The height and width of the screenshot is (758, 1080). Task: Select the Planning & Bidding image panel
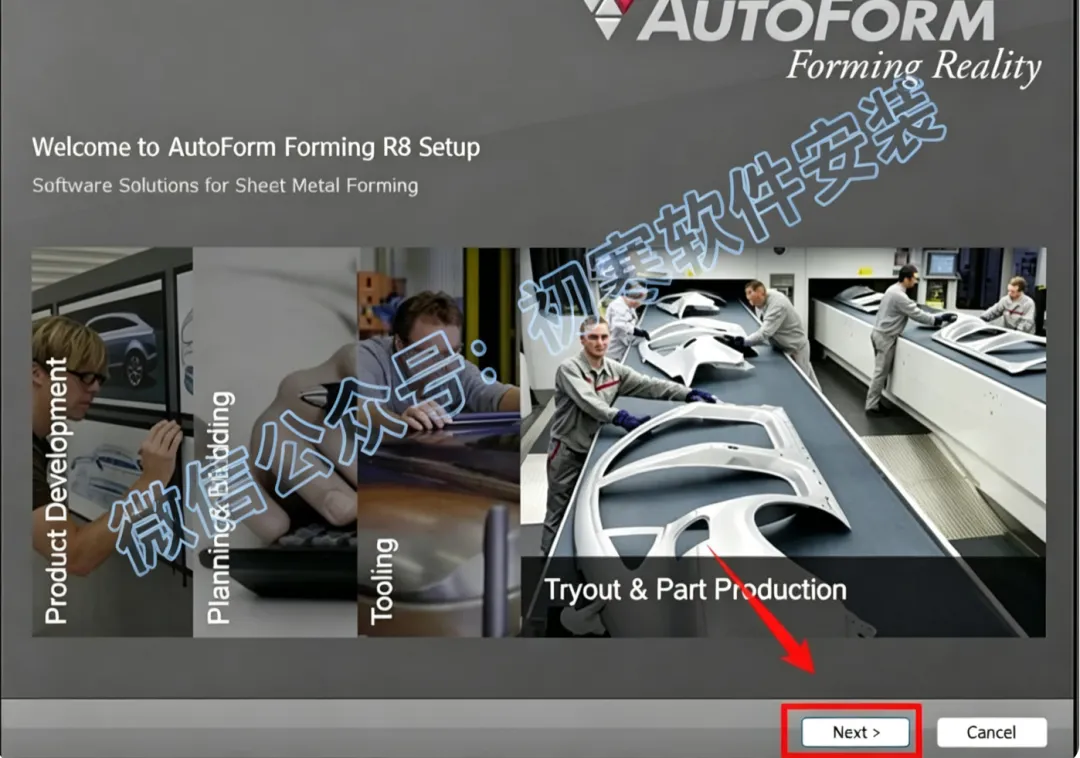pos(276,442)
